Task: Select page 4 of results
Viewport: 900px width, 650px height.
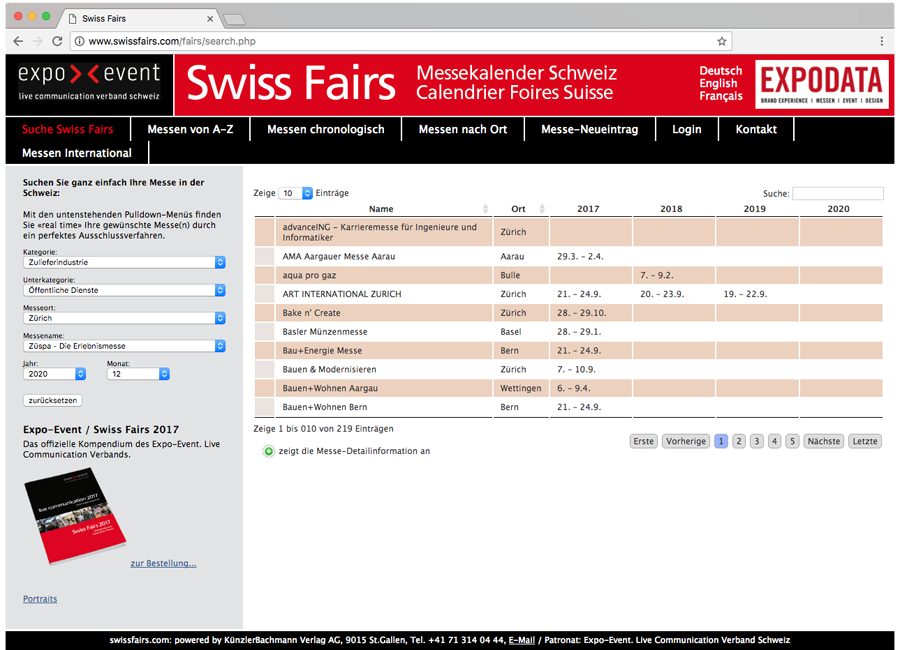Action: point(775,441)
